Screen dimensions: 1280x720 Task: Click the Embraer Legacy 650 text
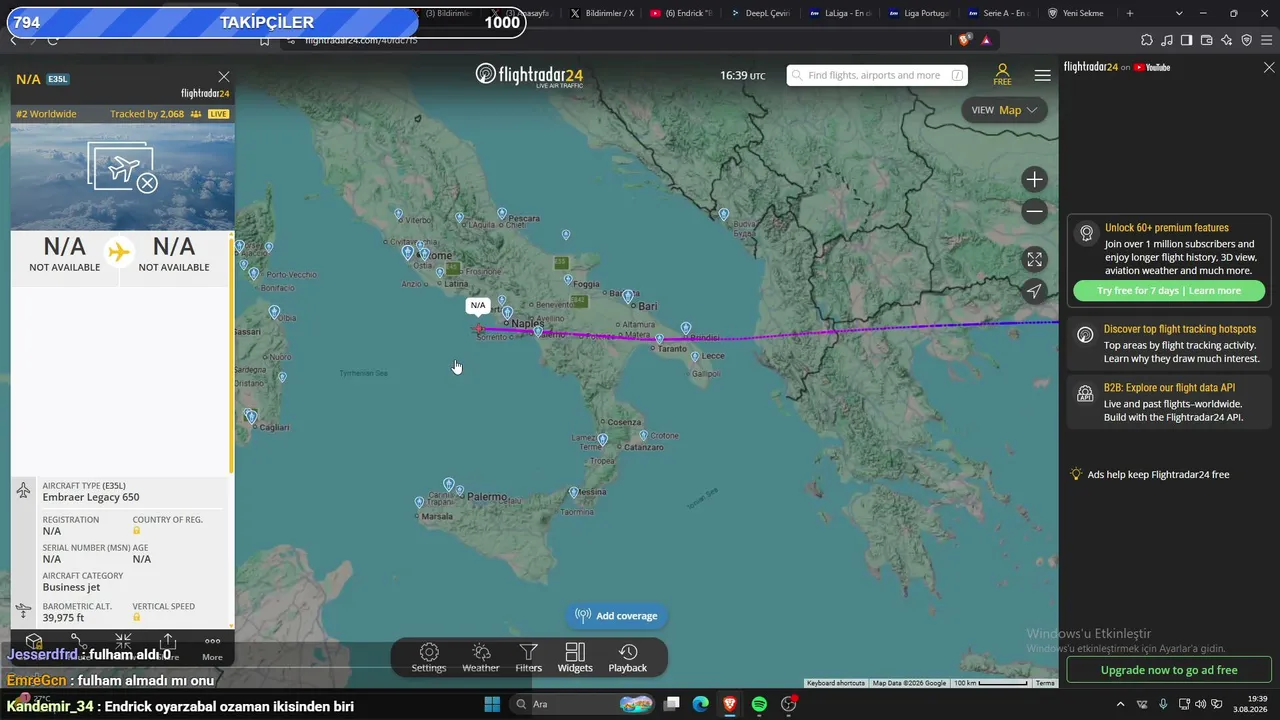pos(91,497)
